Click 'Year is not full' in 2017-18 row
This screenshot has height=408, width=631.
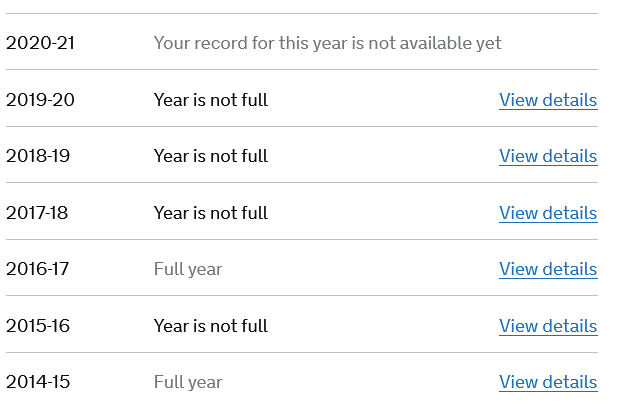pyautogui.click(x=210, y=213)
